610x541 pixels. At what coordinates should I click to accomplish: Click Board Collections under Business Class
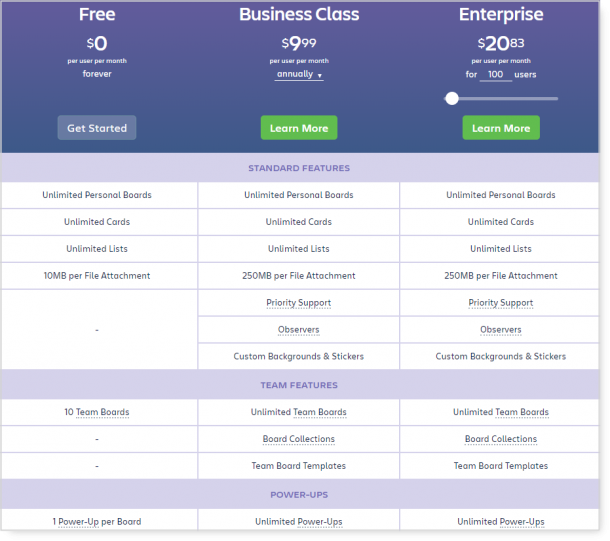point(299,439)
